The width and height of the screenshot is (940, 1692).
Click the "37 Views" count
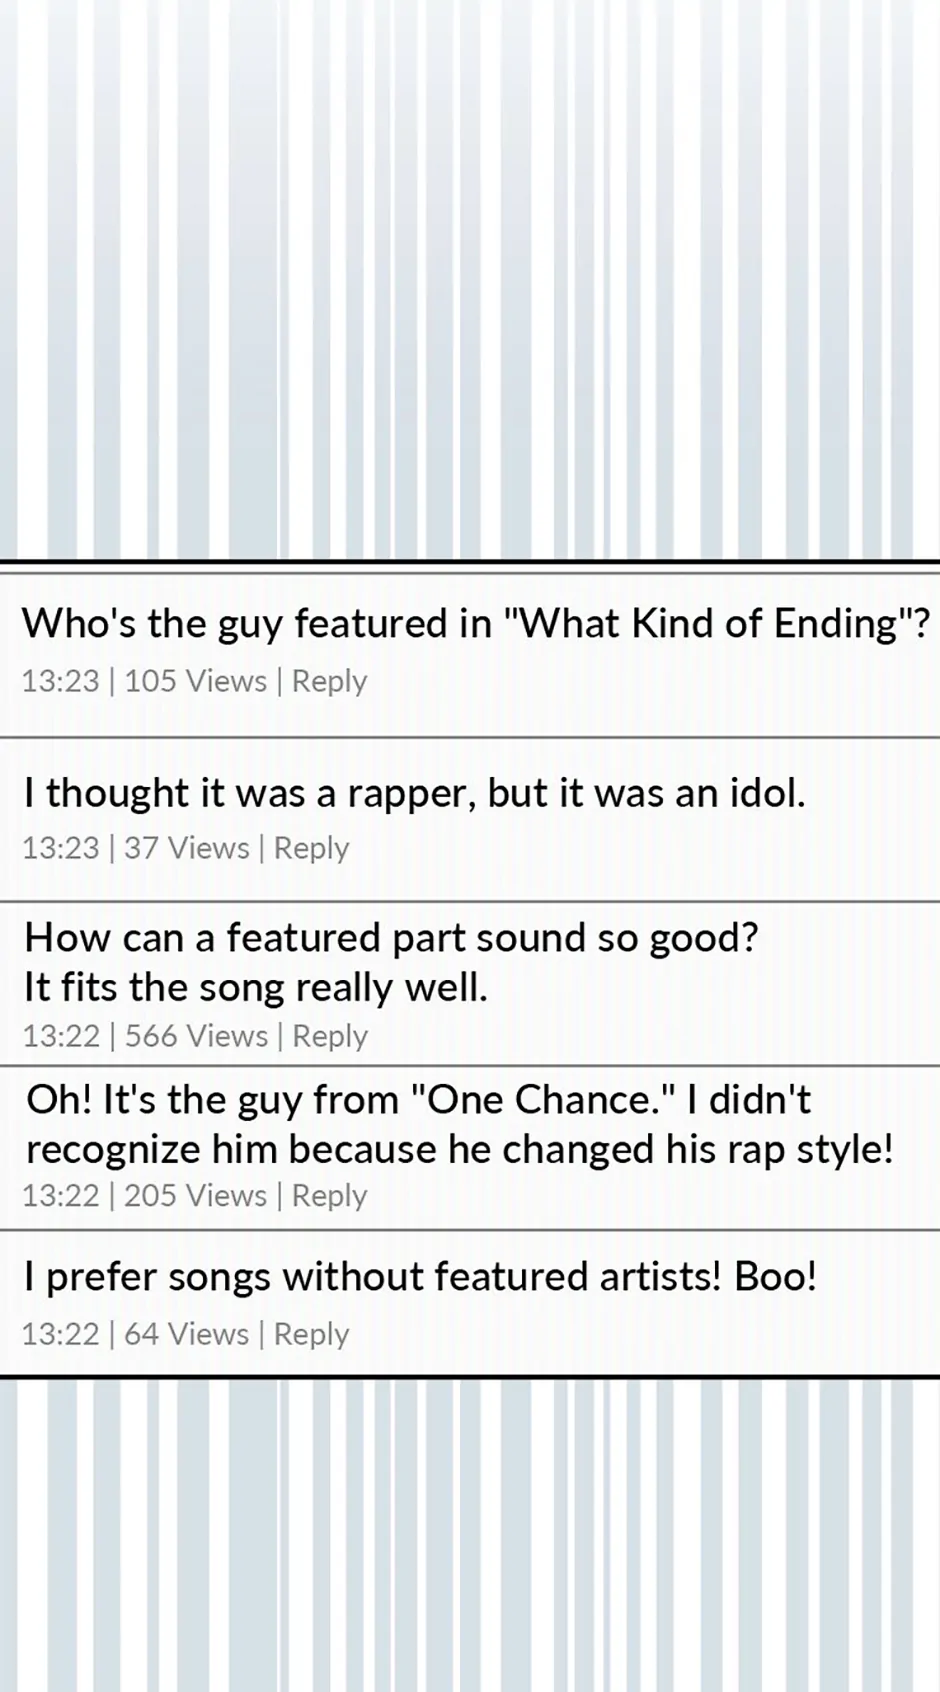(186, 848)
